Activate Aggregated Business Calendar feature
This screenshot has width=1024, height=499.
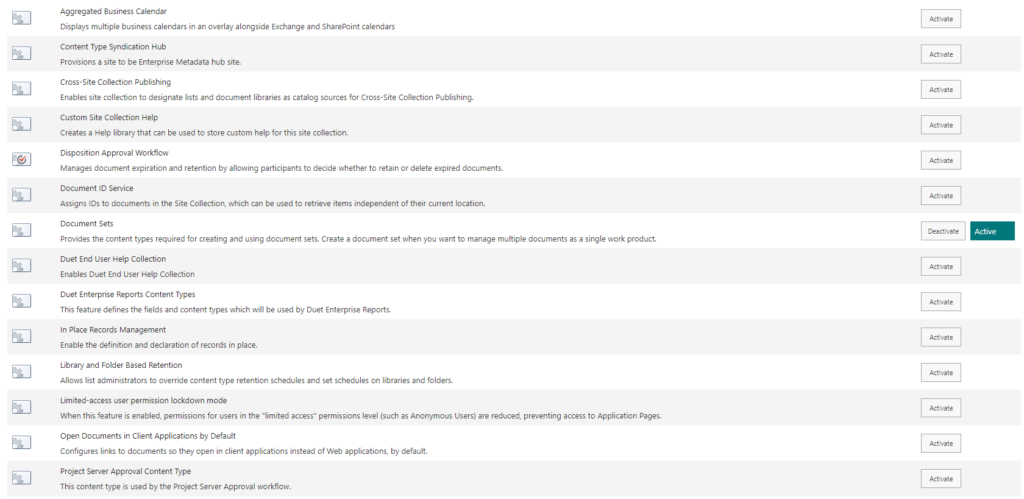click(941, 19)
